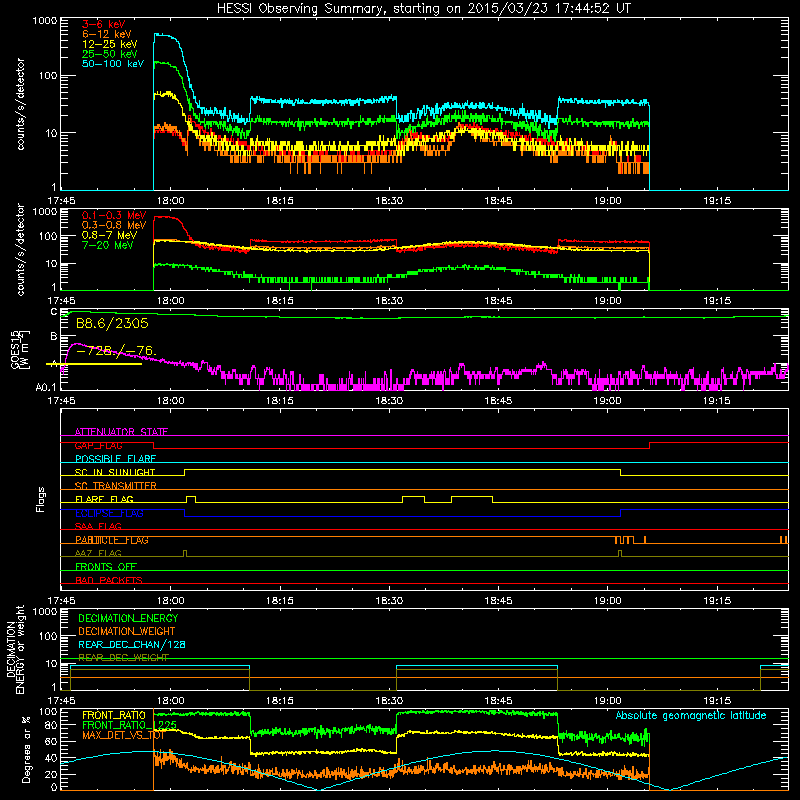Select the SAA_FLAG label

coord(98,526)
